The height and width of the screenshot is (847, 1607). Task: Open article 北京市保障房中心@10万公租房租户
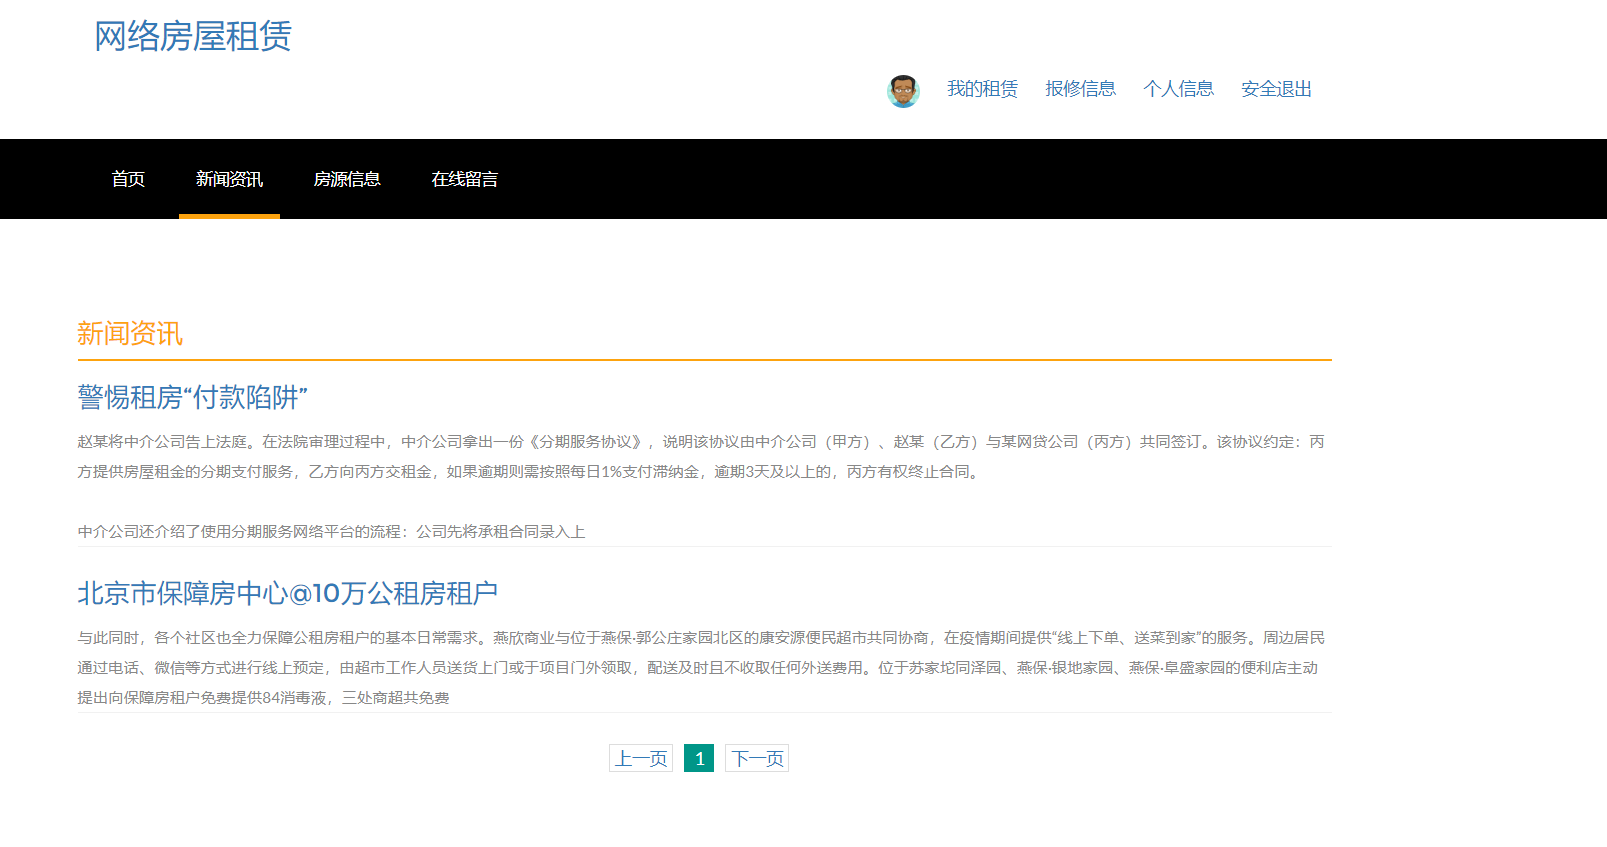click(x=288, y=593)
